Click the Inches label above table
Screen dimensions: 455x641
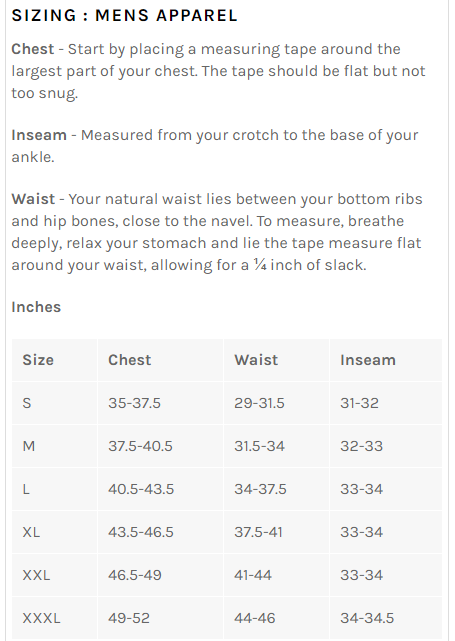tap(36, 307)
